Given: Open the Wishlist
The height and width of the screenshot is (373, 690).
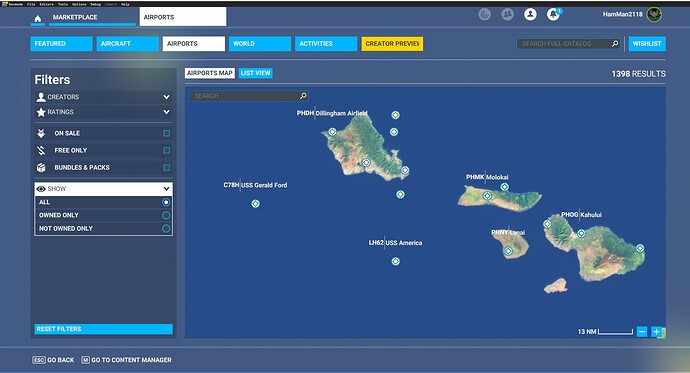Looking at the screenshot, I should tap(647, 44).
